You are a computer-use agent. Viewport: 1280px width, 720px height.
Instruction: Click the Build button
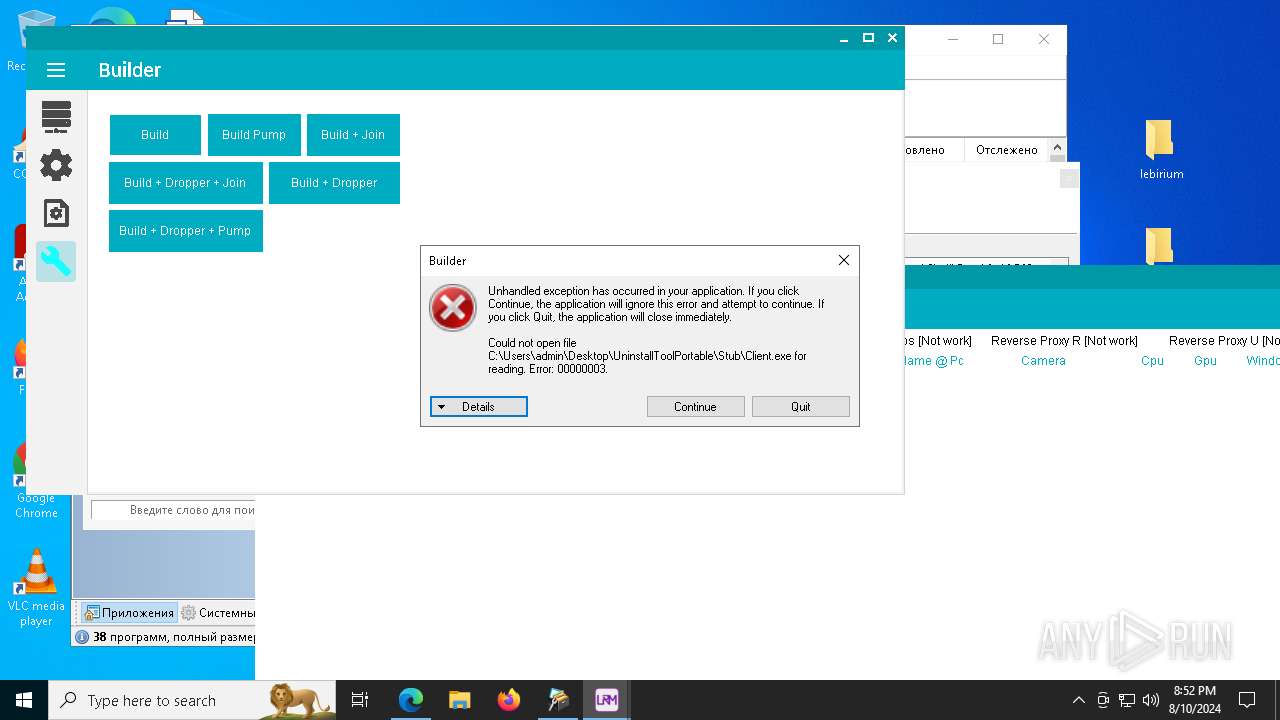click(x=155, y=135)
